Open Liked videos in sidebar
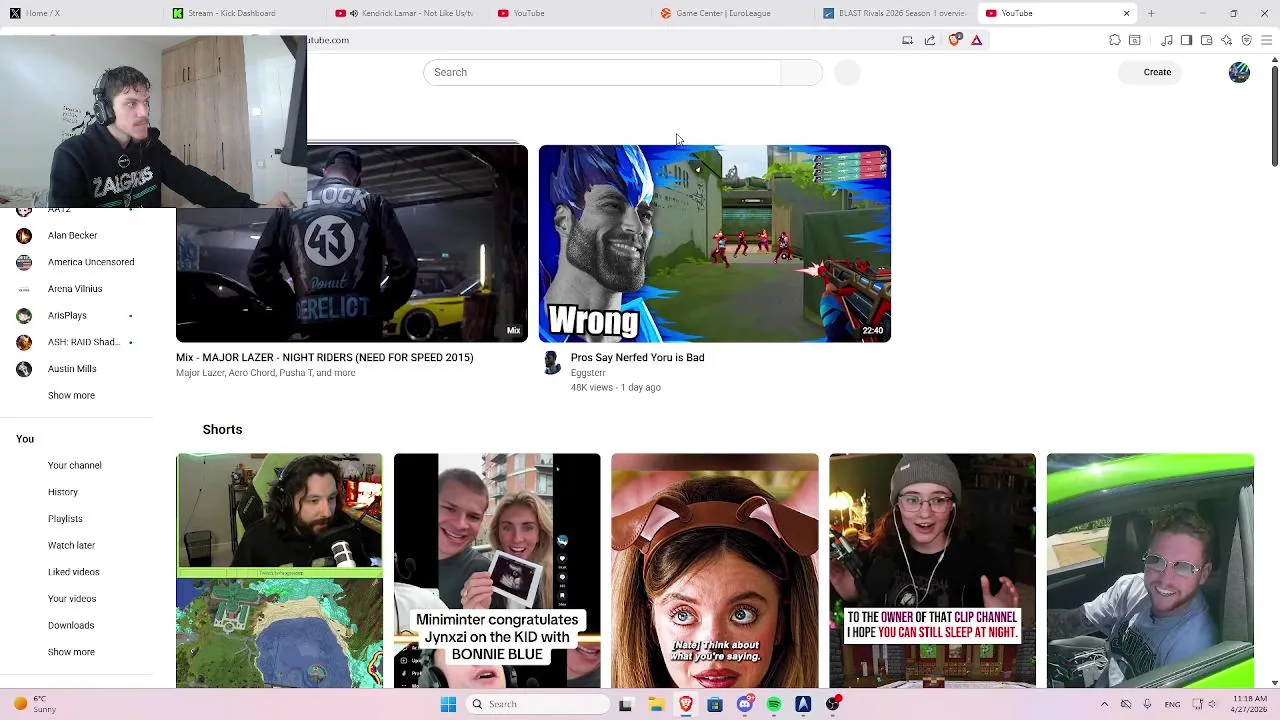Screen dimensions: 1280x720 73,572
